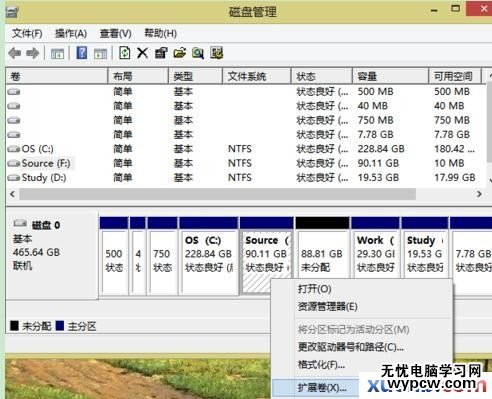Show/hide action pane toolbar icon
The width and height of the screenshot is (492, 399).
coord(100,53)
